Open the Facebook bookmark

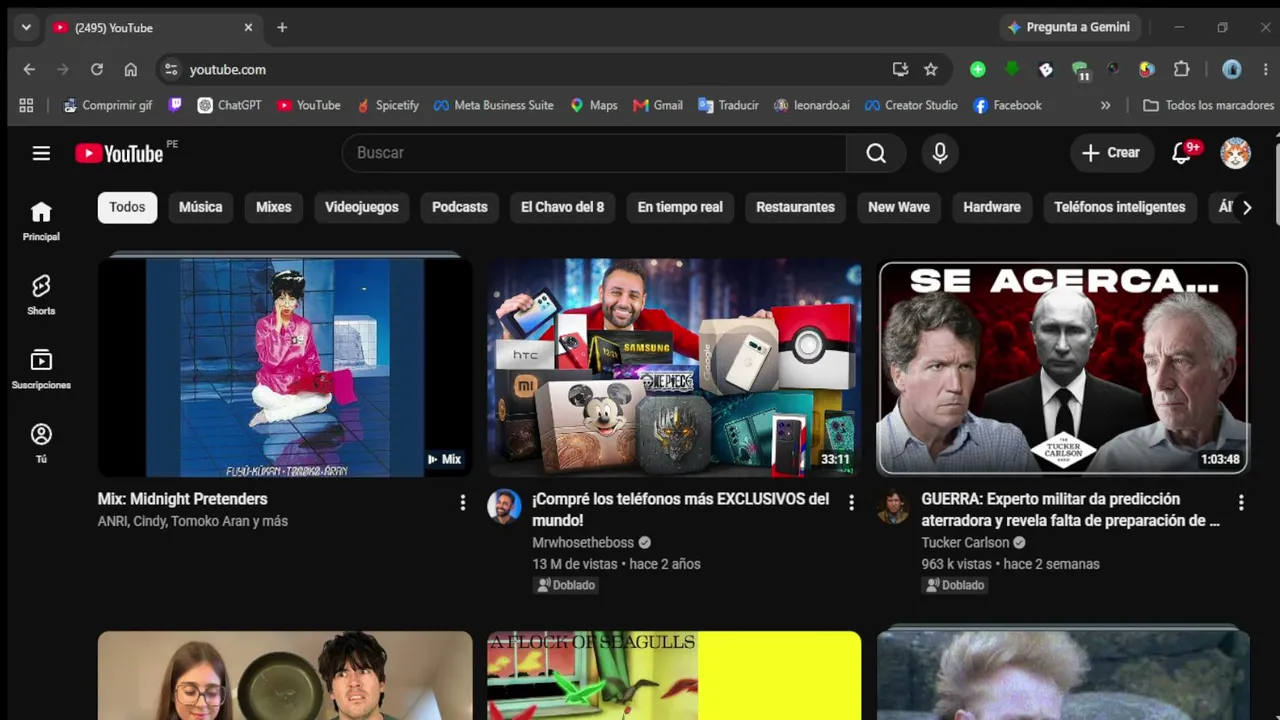[1007, 105]
